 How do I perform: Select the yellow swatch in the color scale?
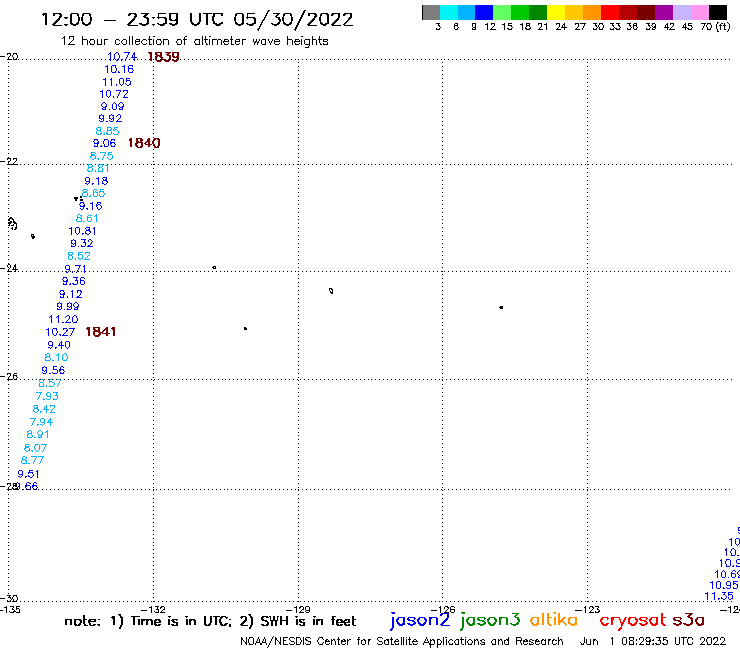[x=556, y=12]
